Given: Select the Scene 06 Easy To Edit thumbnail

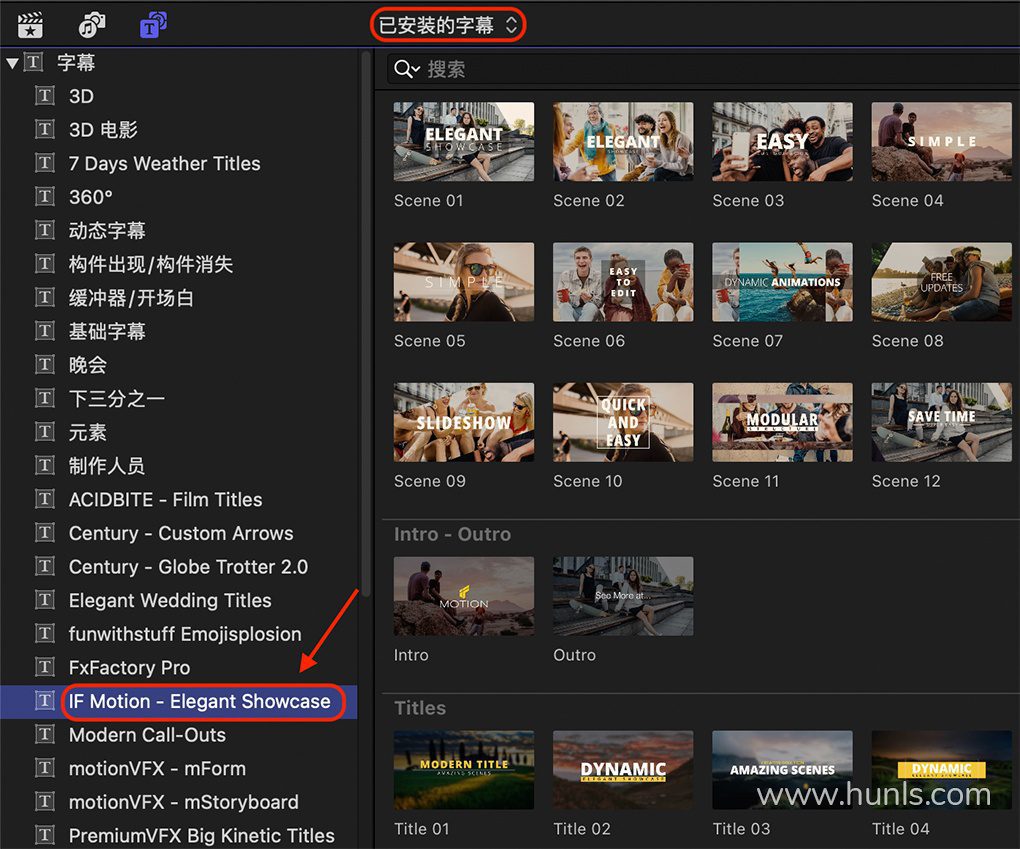Looking at the screenshot, I should (623, 282).
